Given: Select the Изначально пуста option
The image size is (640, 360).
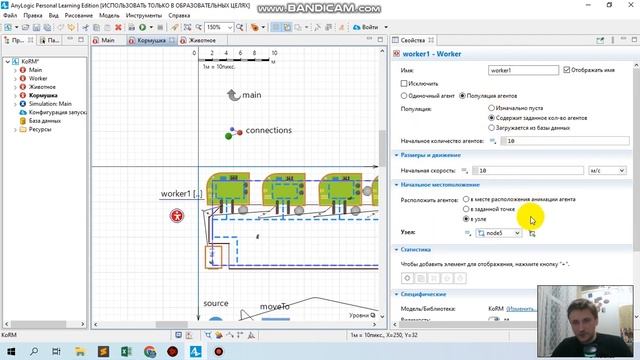Looking at the screenshot, I should point(491,108).
